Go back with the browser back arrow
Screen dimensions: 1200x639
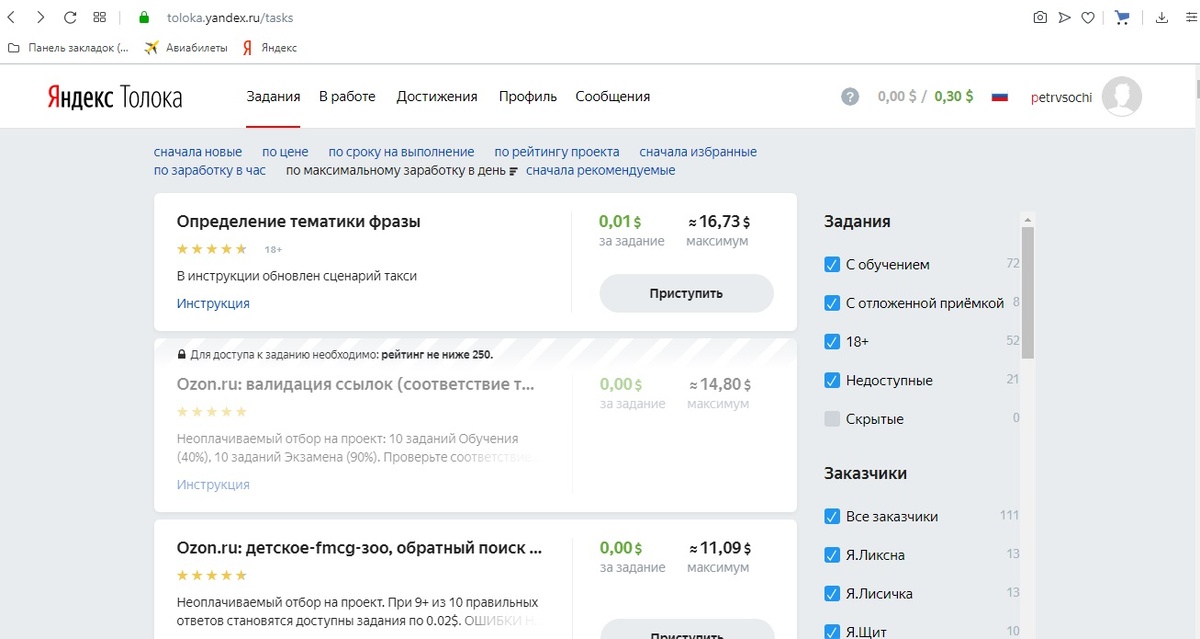(10, 17)
